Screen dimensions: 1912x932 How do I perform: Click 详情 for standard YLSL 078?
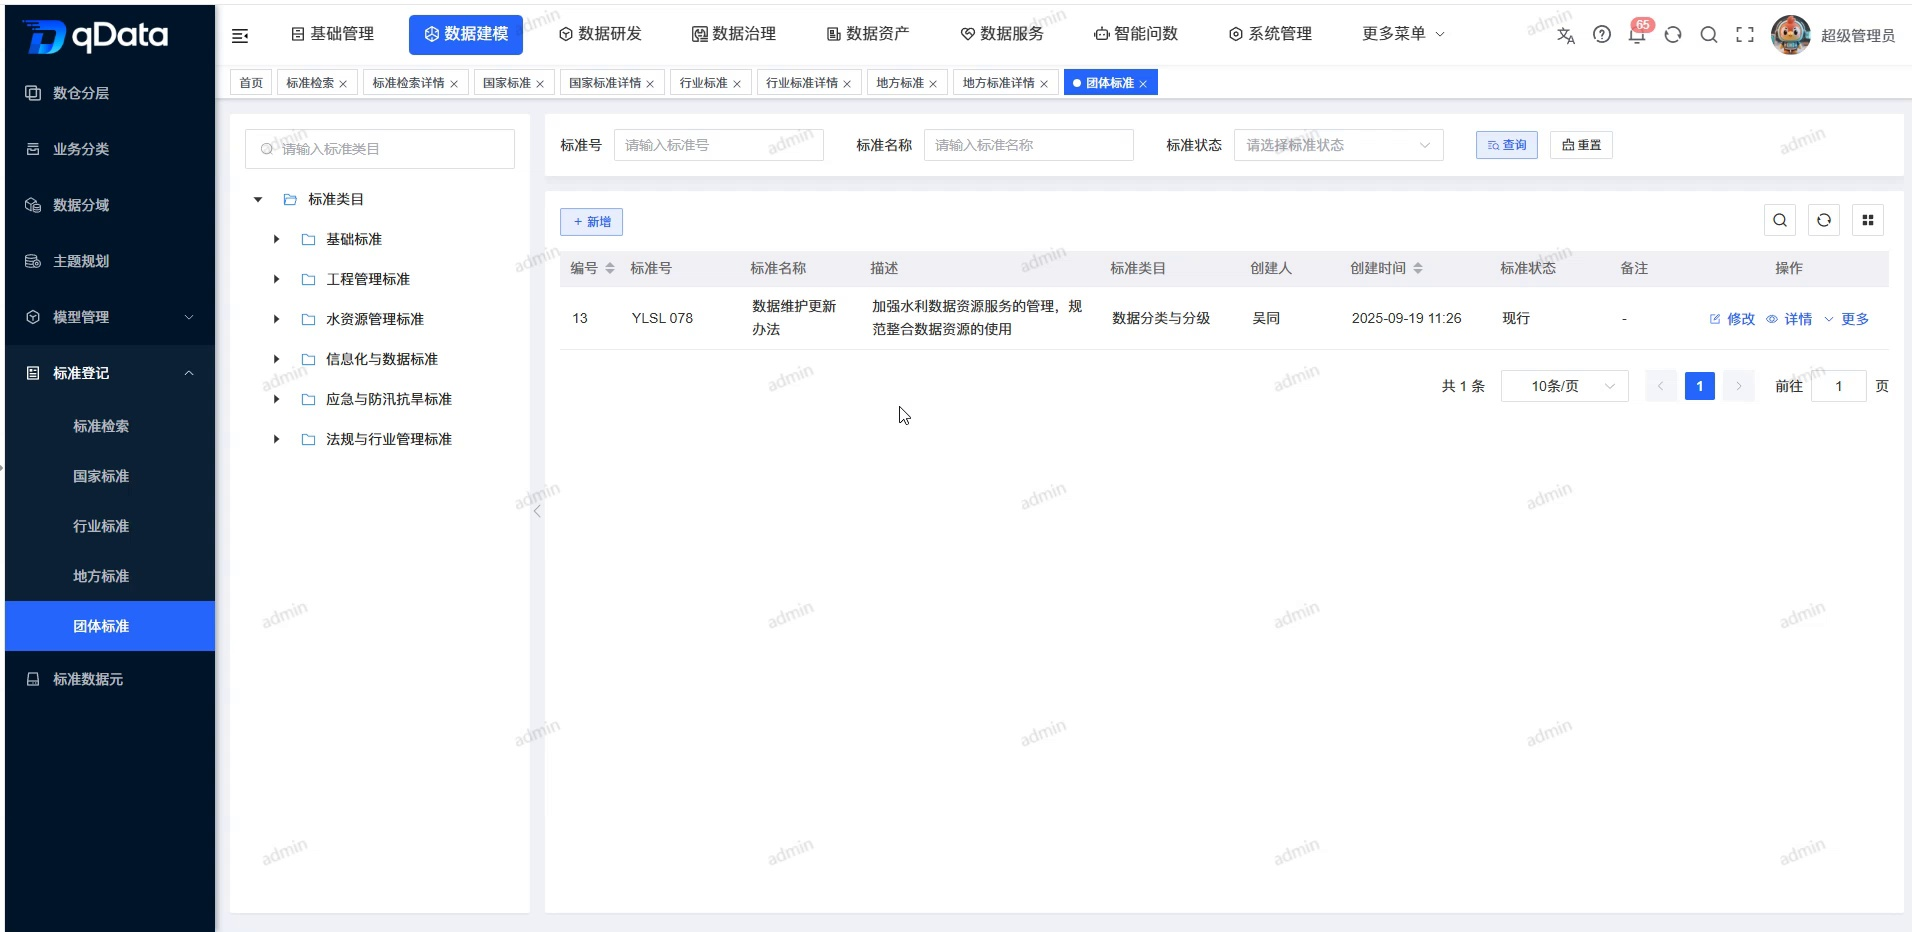tap(1789, 319)
